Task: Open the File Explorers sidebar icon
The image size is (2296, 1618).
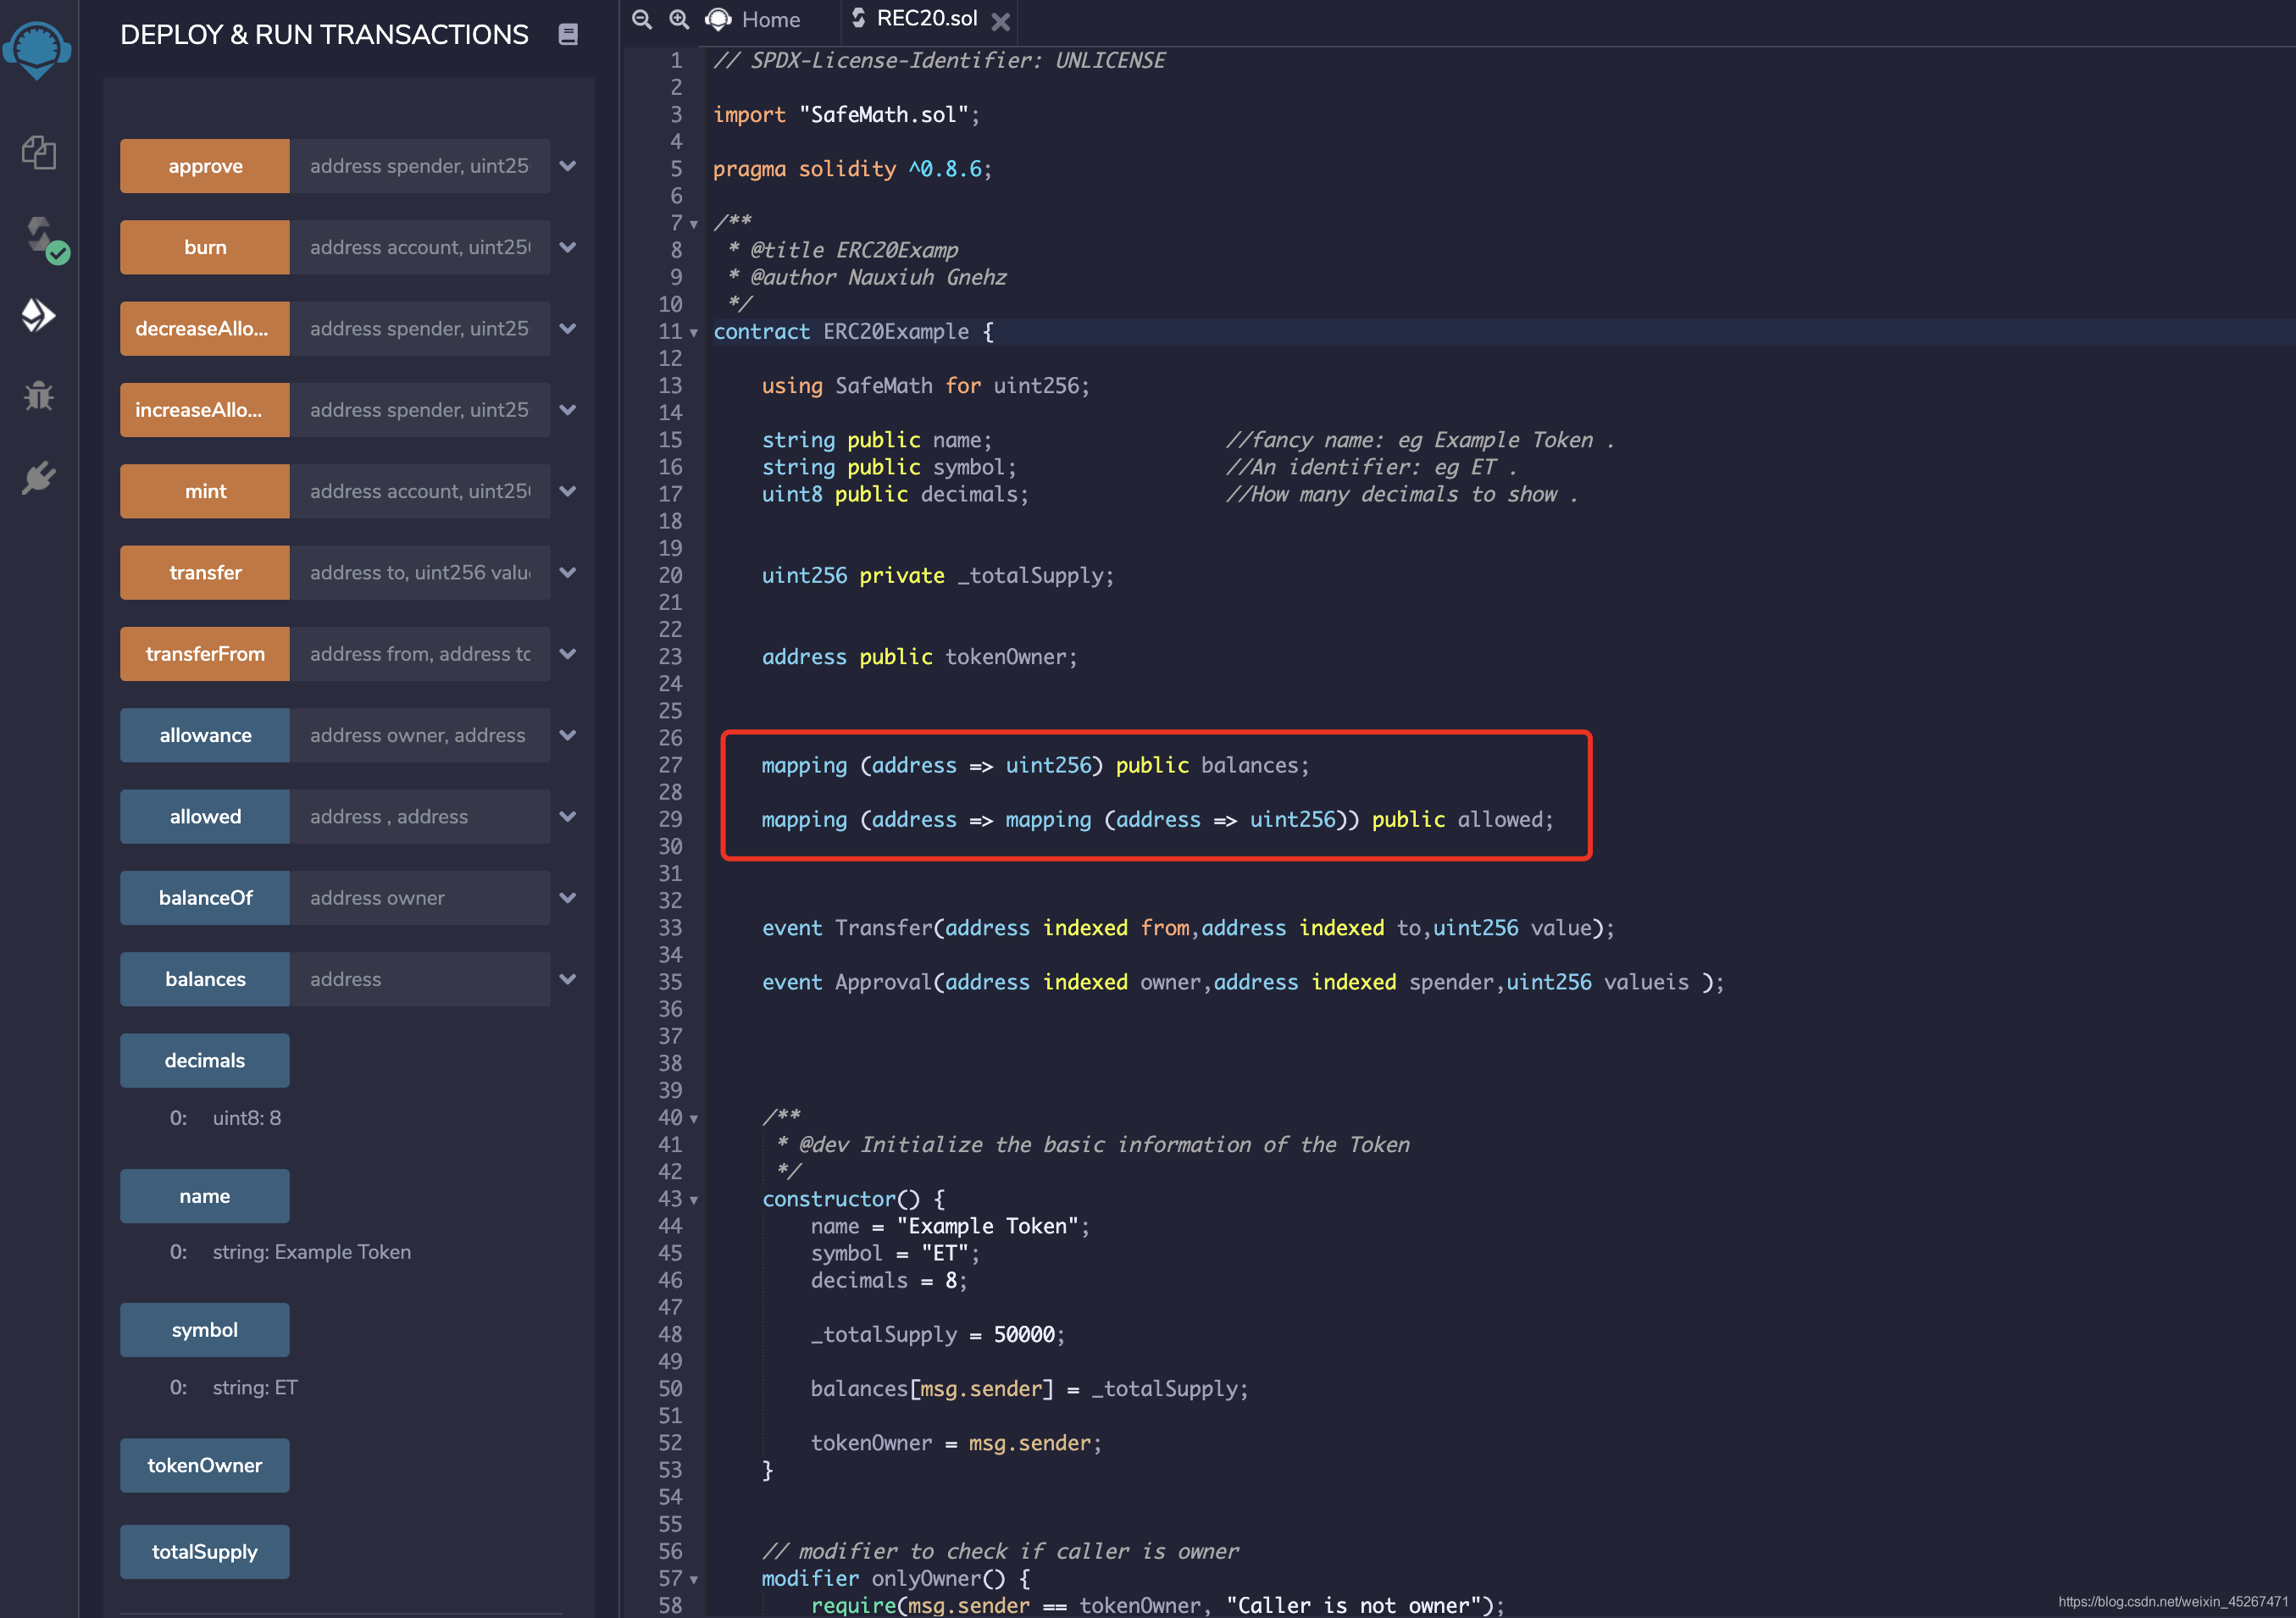Action: point(38,153)
